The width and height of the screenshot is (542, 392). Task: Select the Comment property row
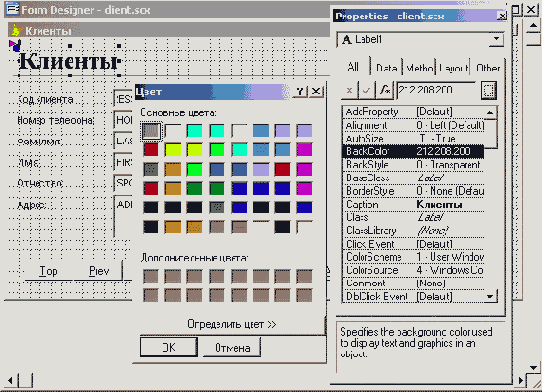point(413,283)
